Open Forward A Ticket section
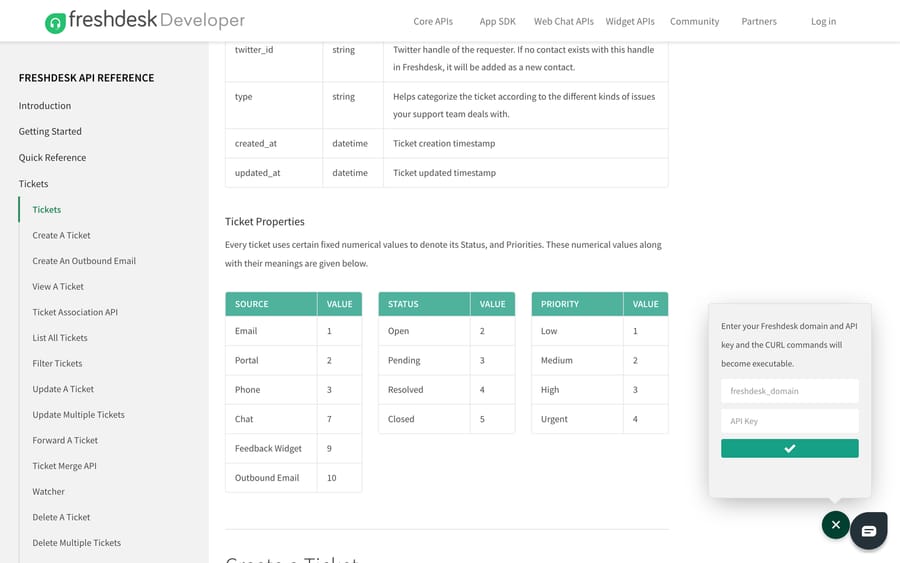This screenshot has height=563, width=900. [65, 440]
